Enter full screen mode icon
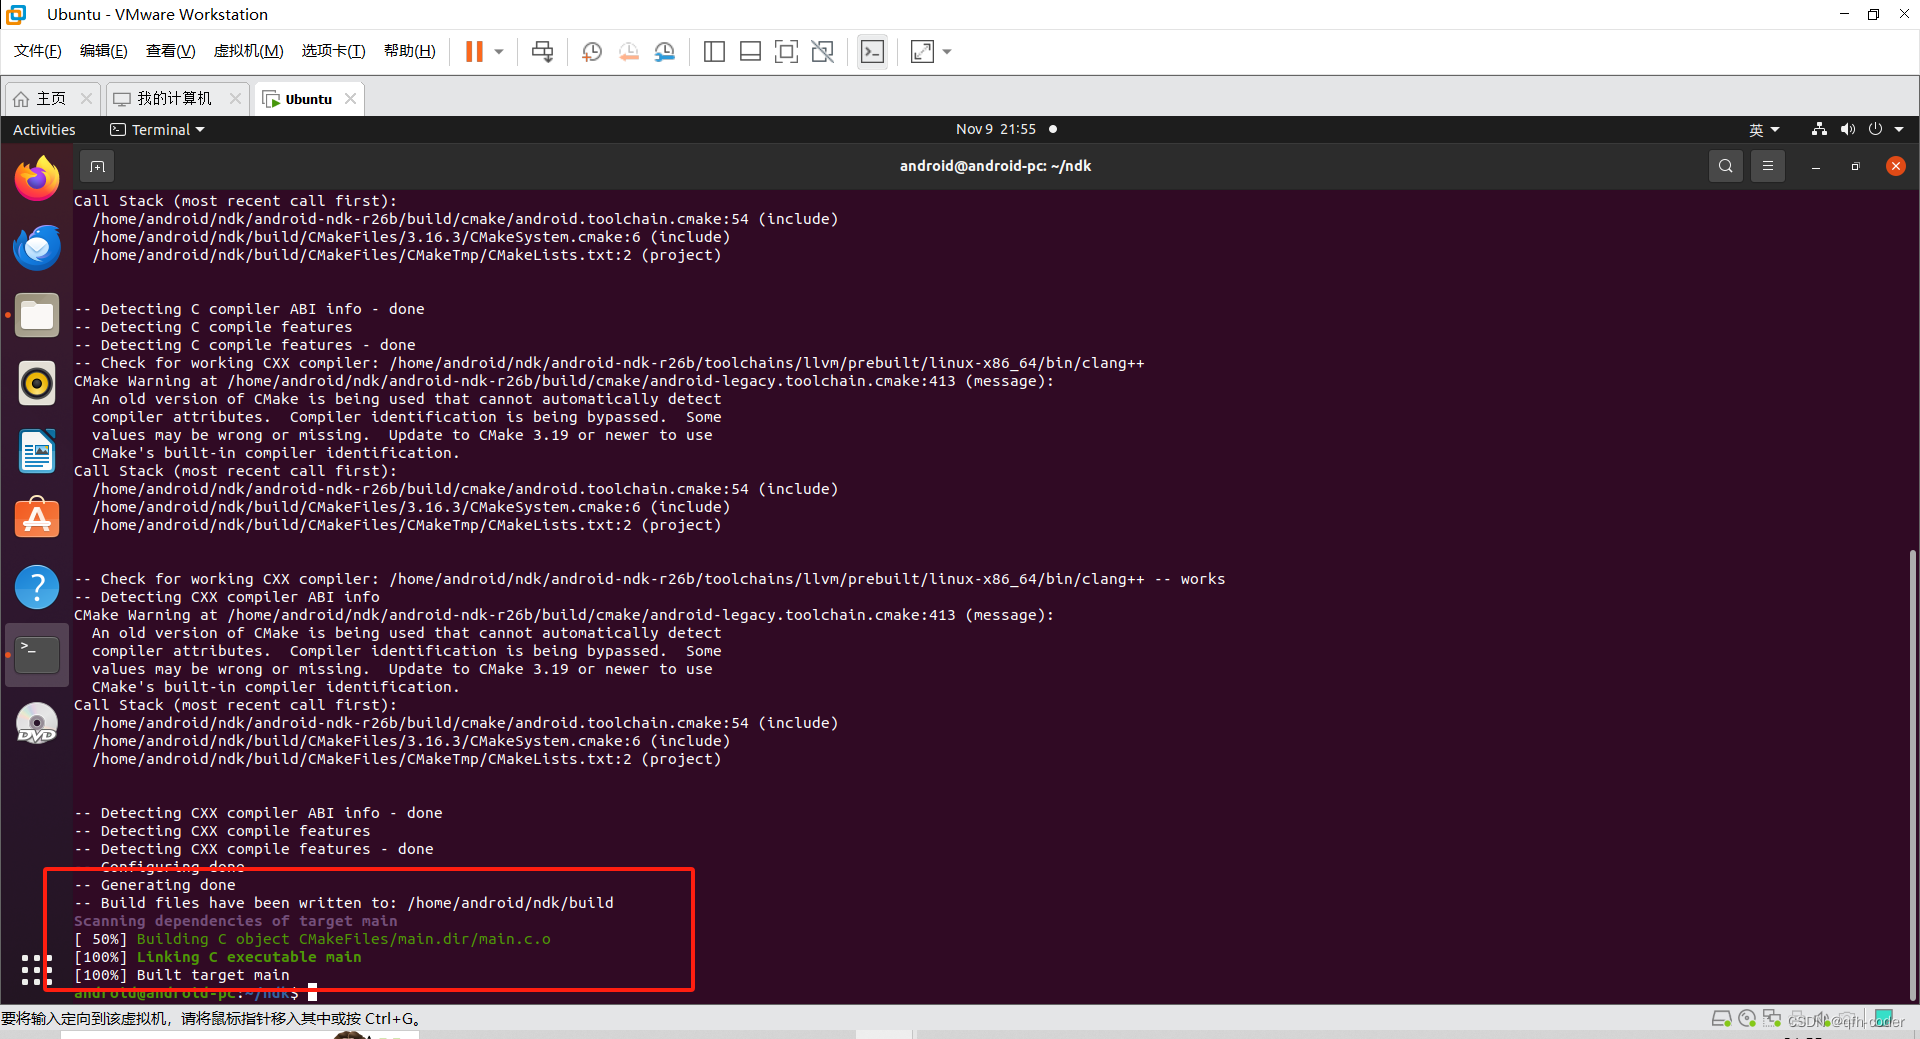This screenshot has height=1039, width=1920. (786, 51)
